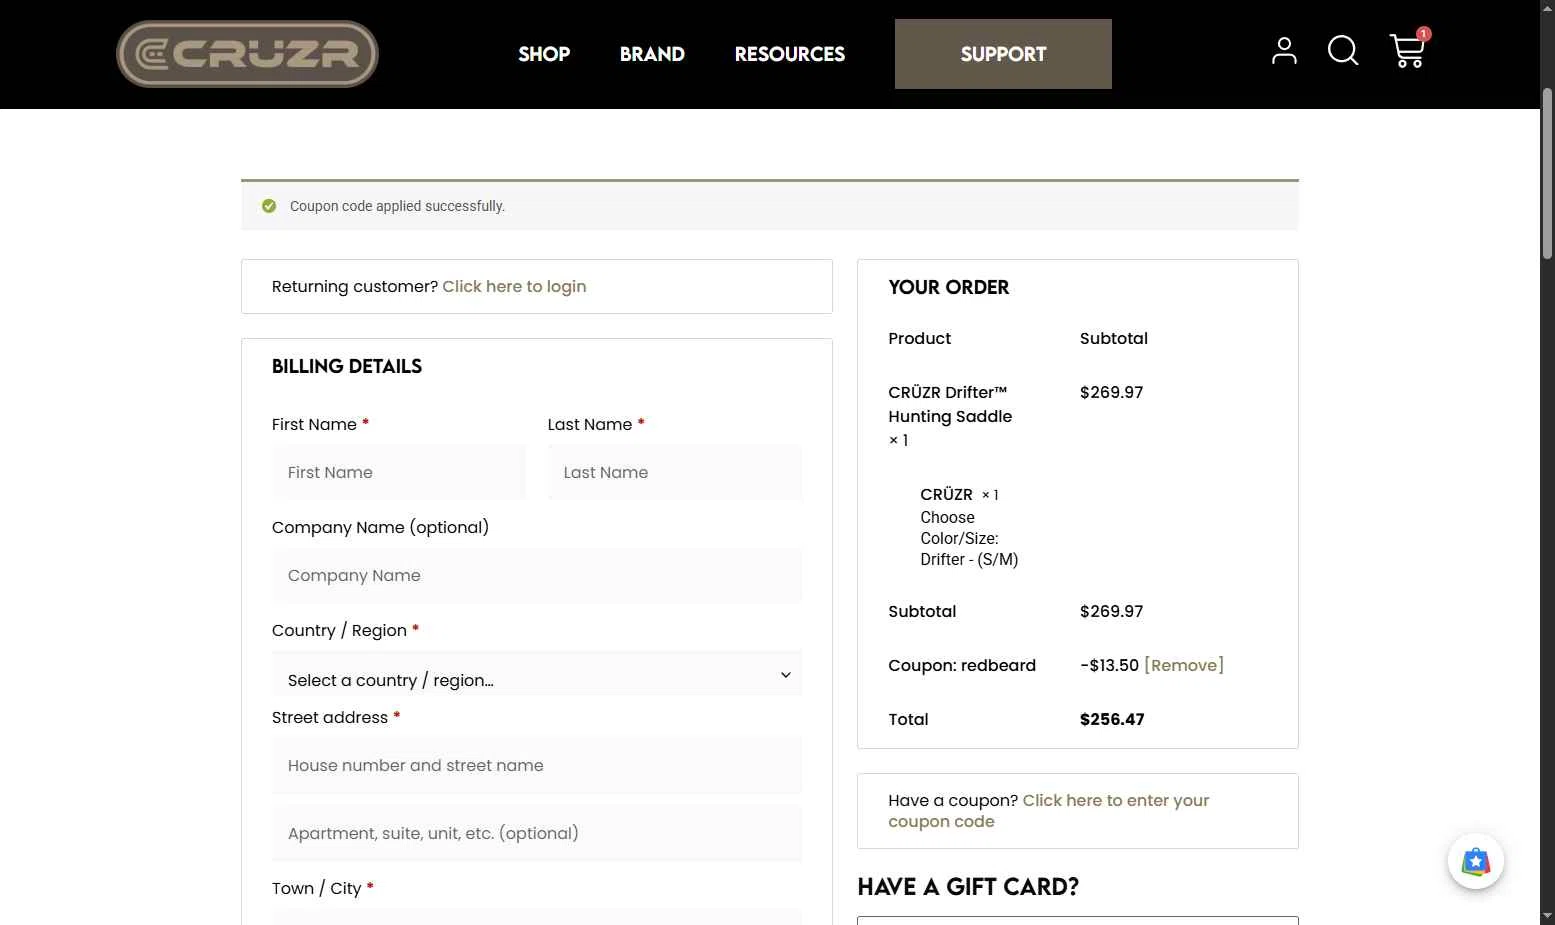The width and height of the screenshot is (1555, 925).
Task: Click the floating shopping bag widget
Action: (1476, 861)
